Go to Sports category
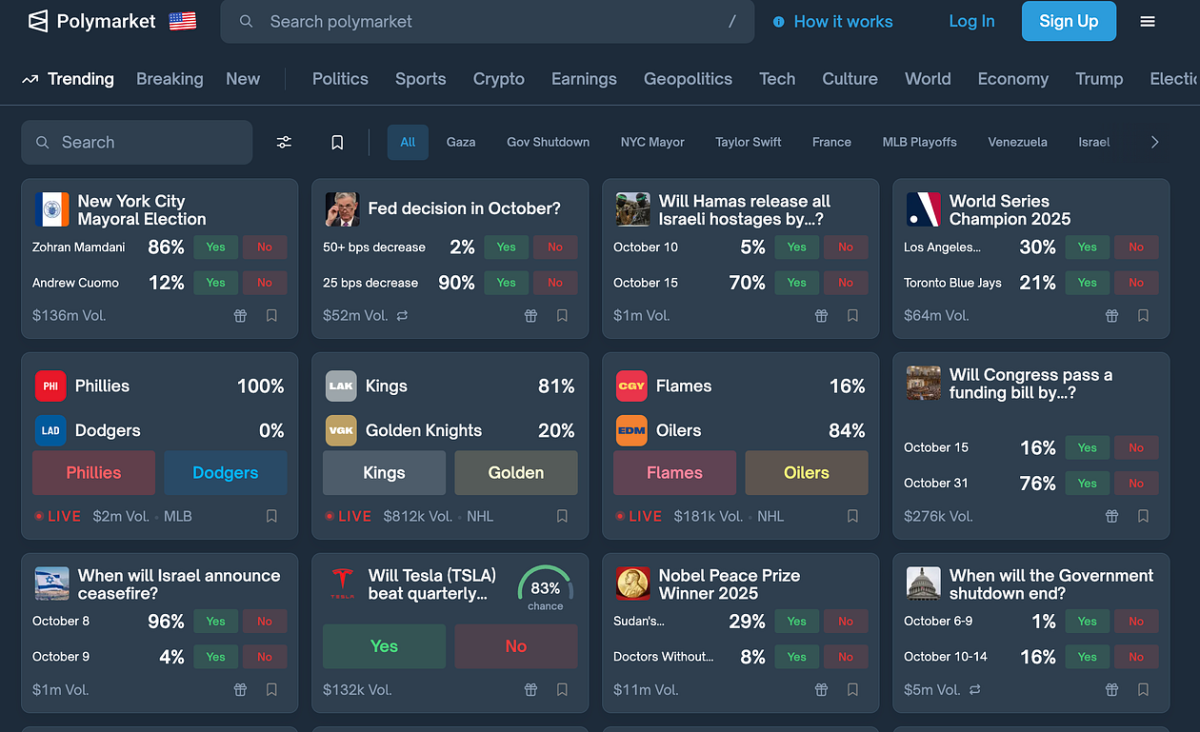This screenshot has width=1200, height=732. tap(420, 79)
